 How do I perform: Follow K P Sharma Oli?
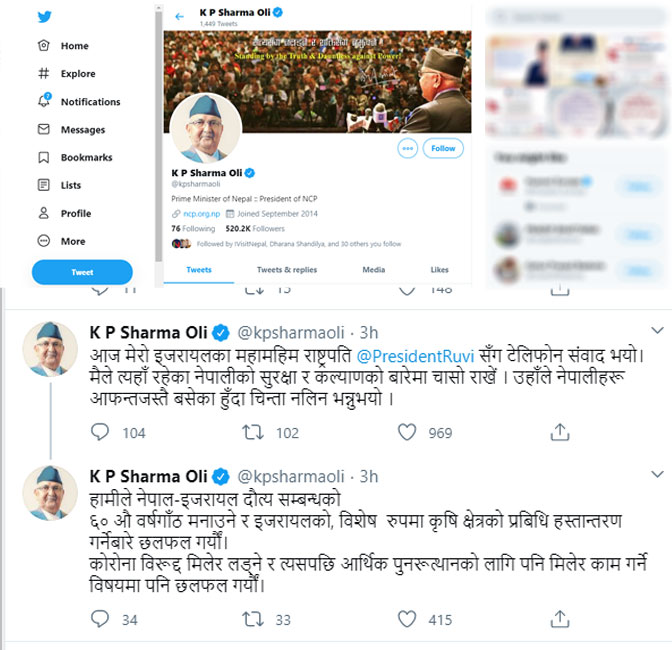[443, 148]
